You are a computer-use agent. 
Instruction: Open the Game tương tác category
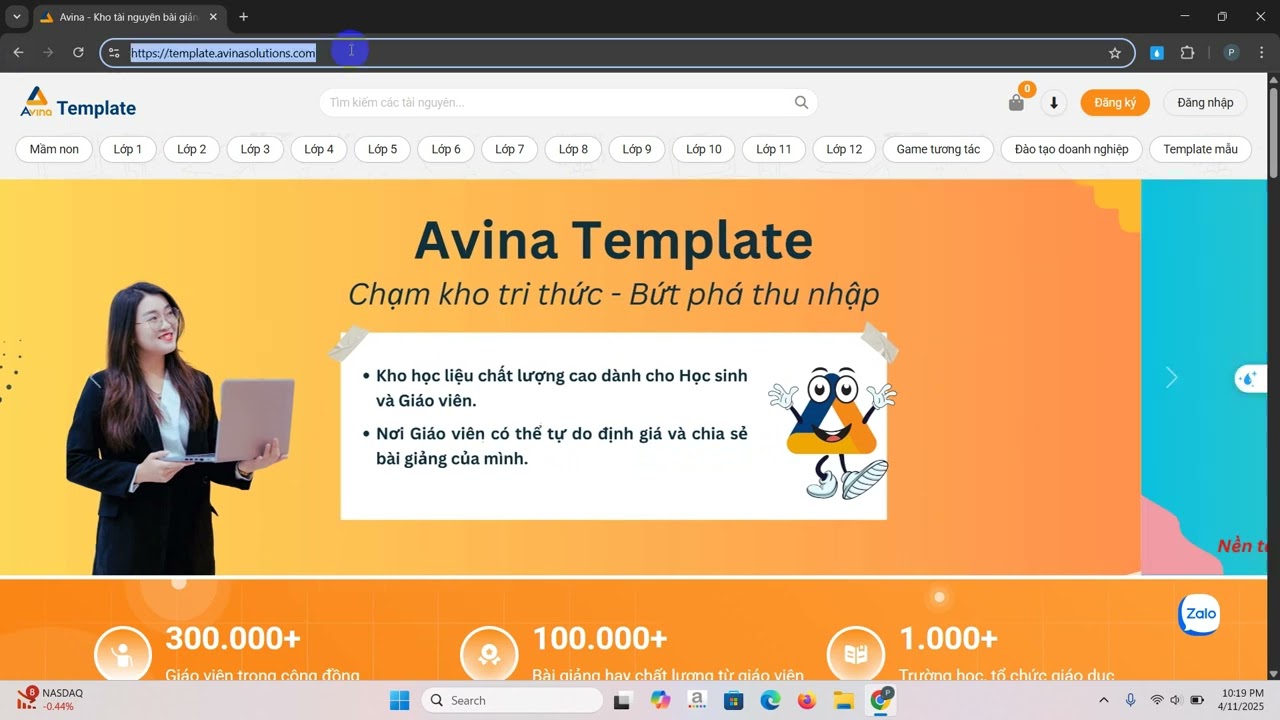(938, 149)
